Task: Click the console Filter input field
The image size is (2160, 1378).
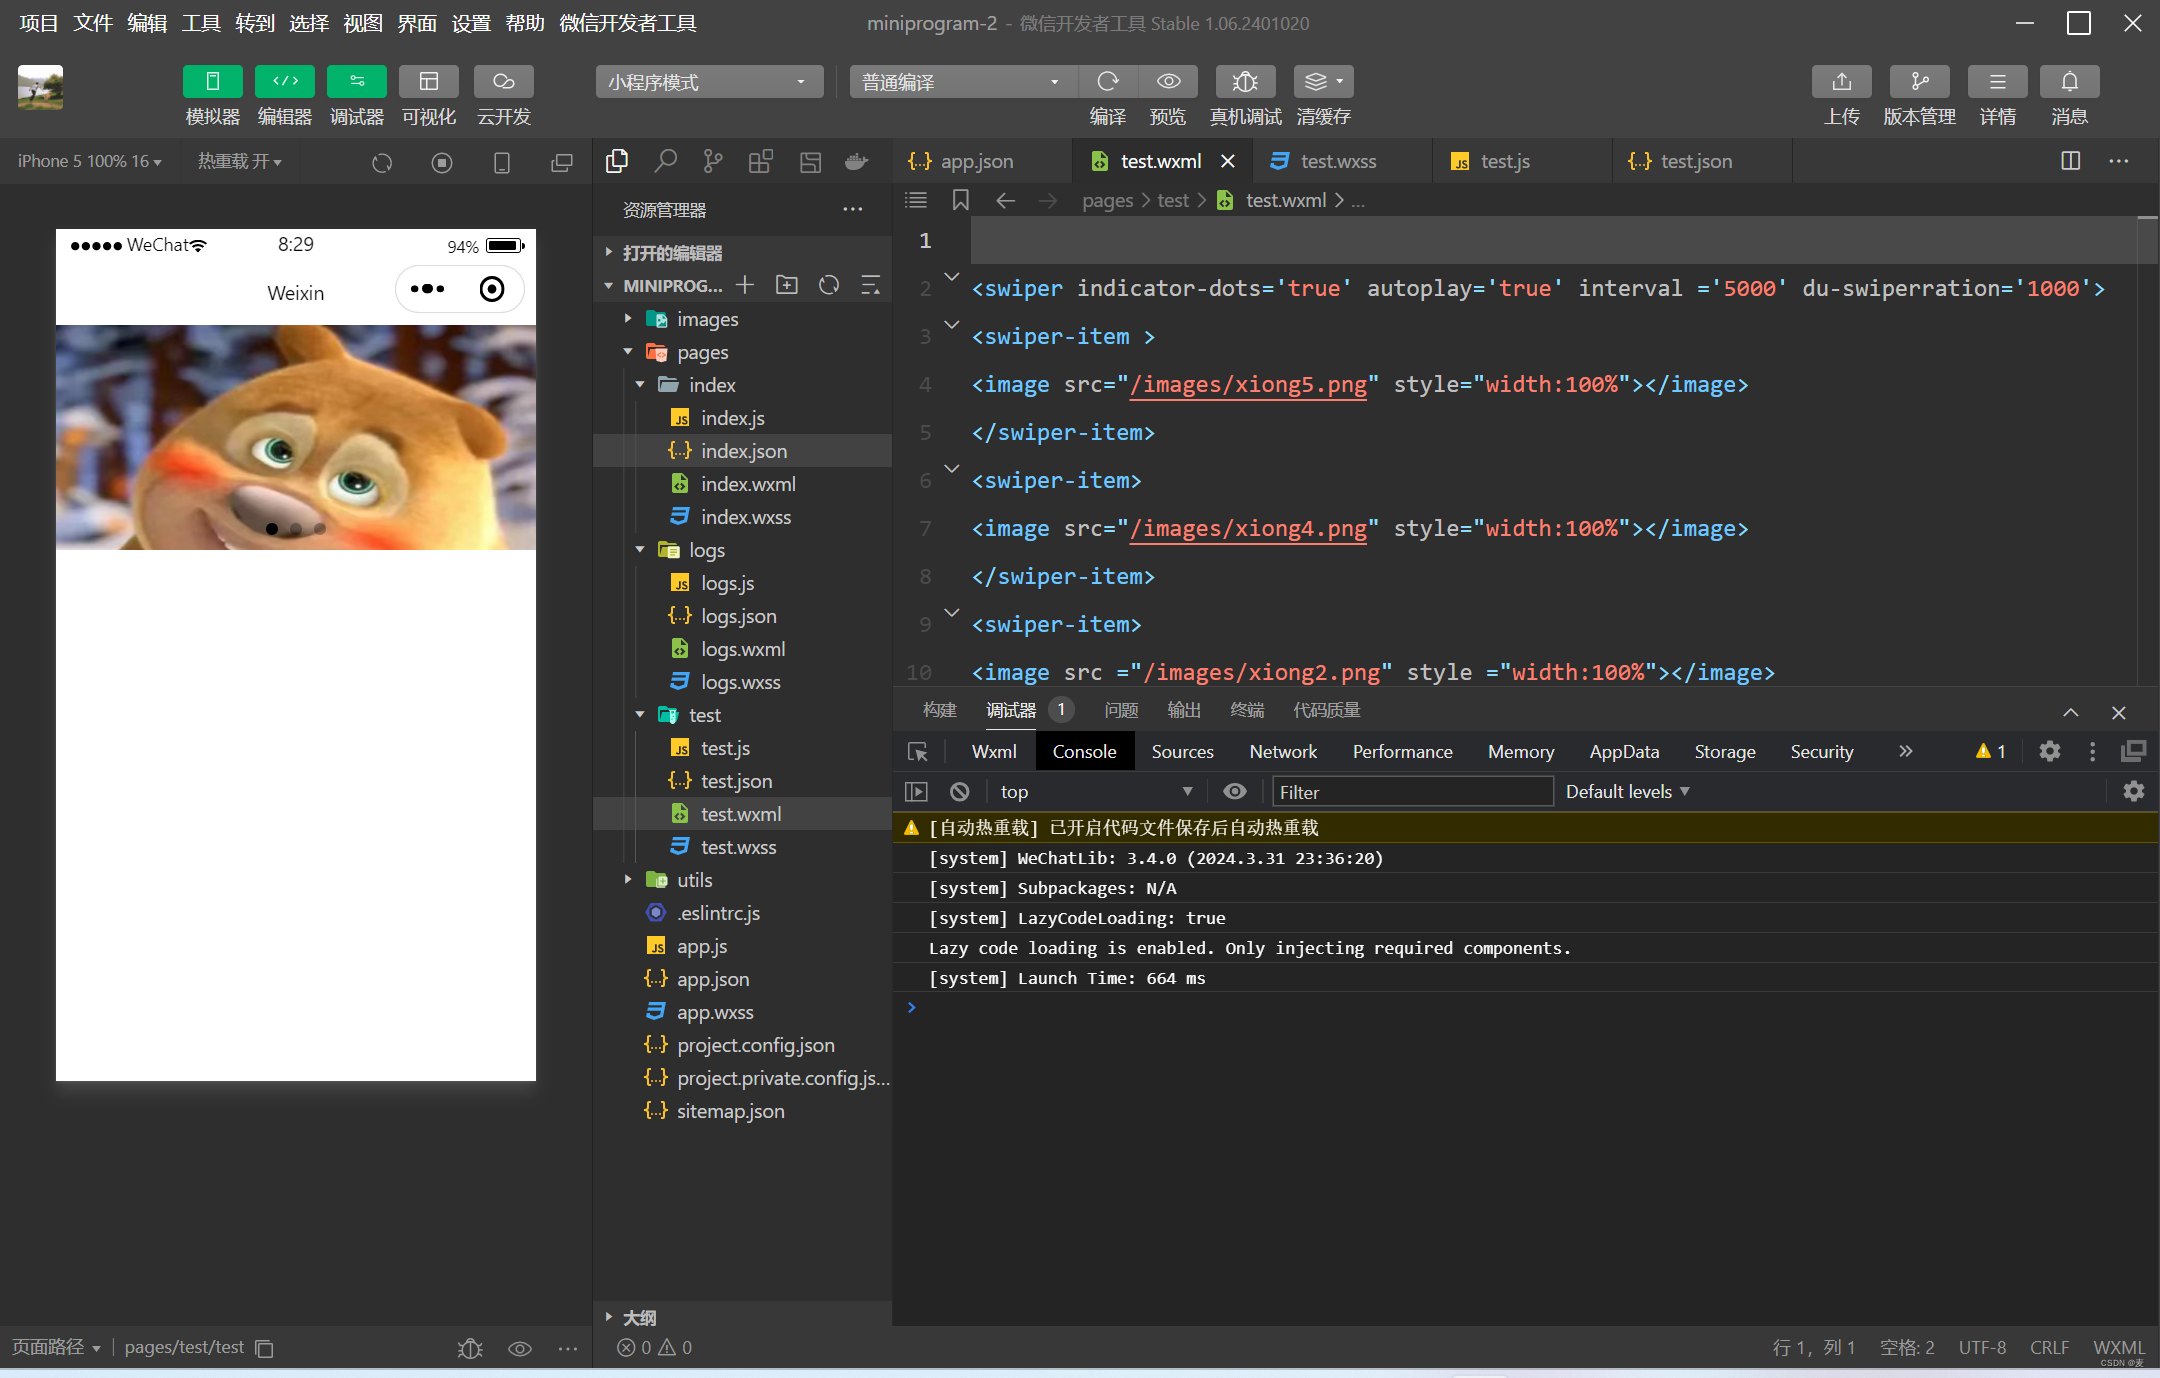Action: coord(1412,791)
